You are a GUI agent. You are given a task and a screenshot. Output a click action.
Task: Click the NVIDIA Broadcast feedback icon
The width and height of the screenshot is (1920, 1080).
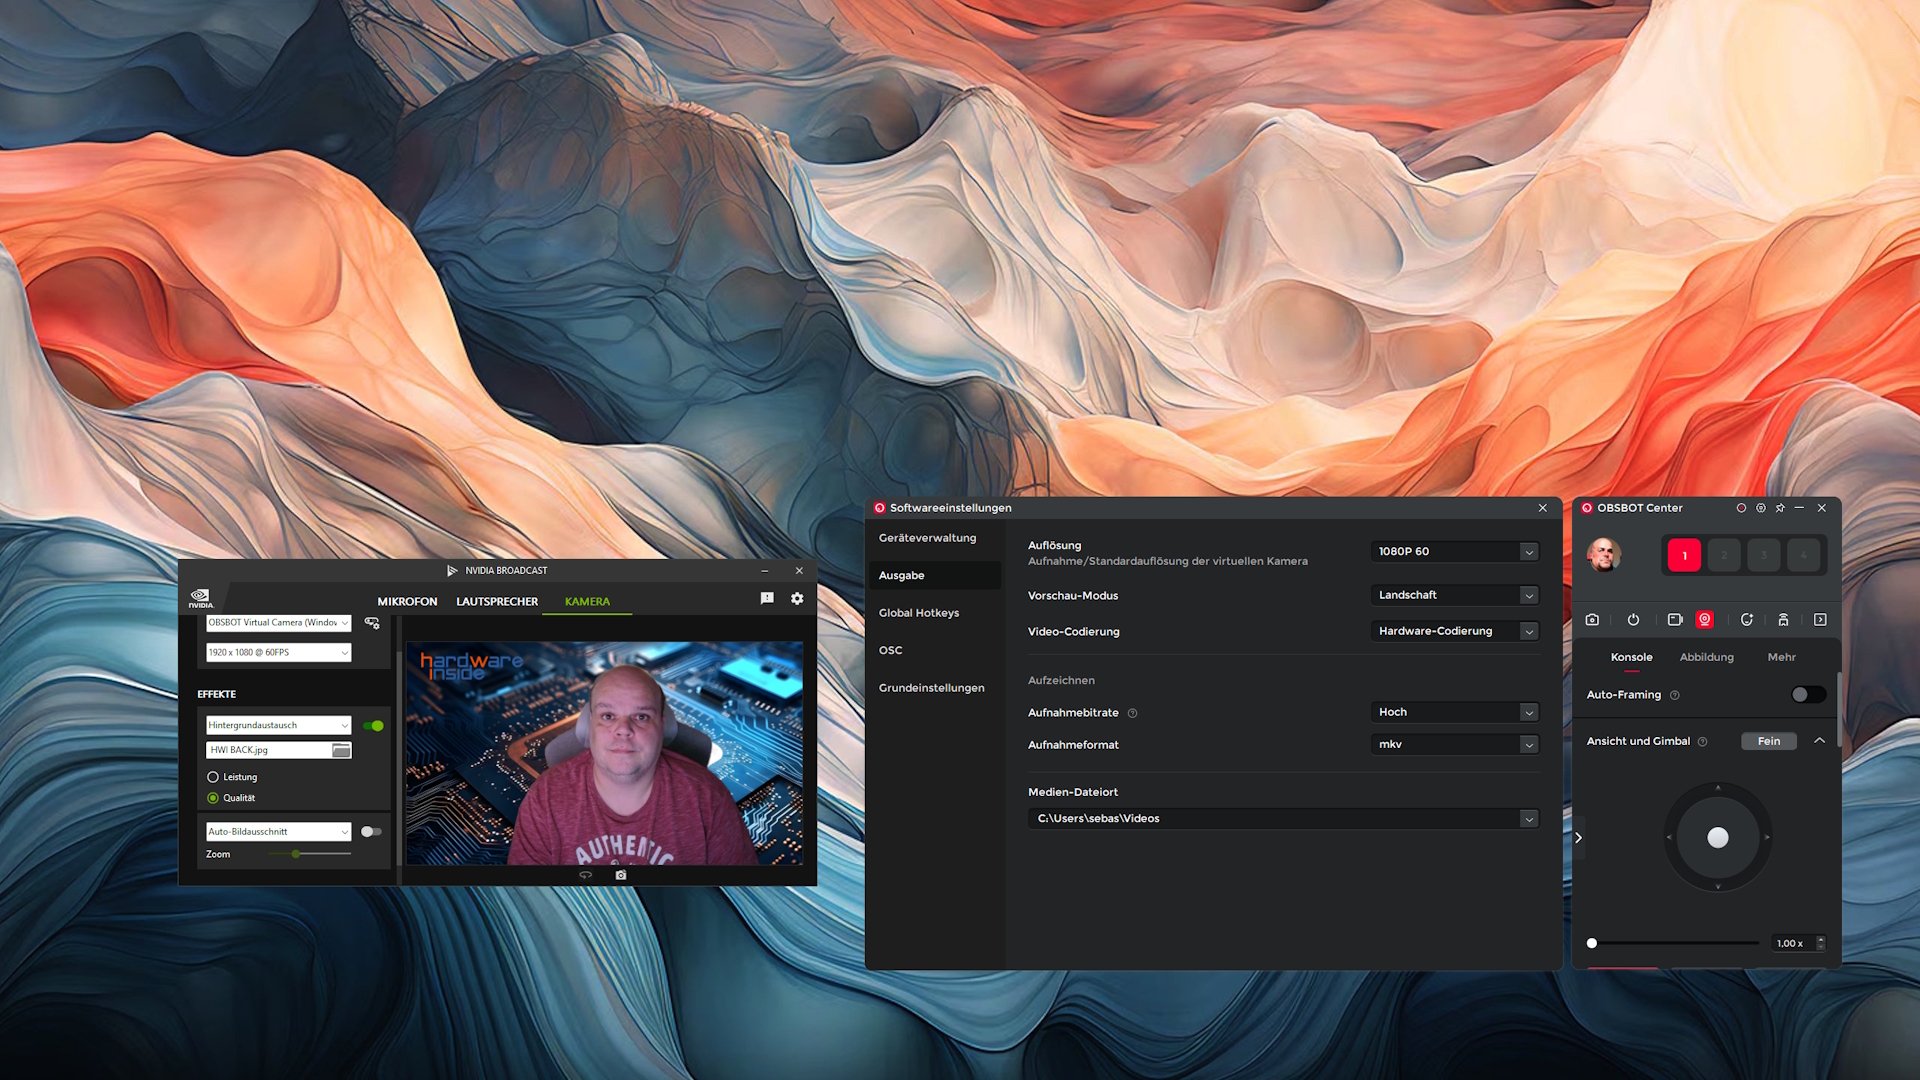(x=767, y=599)
